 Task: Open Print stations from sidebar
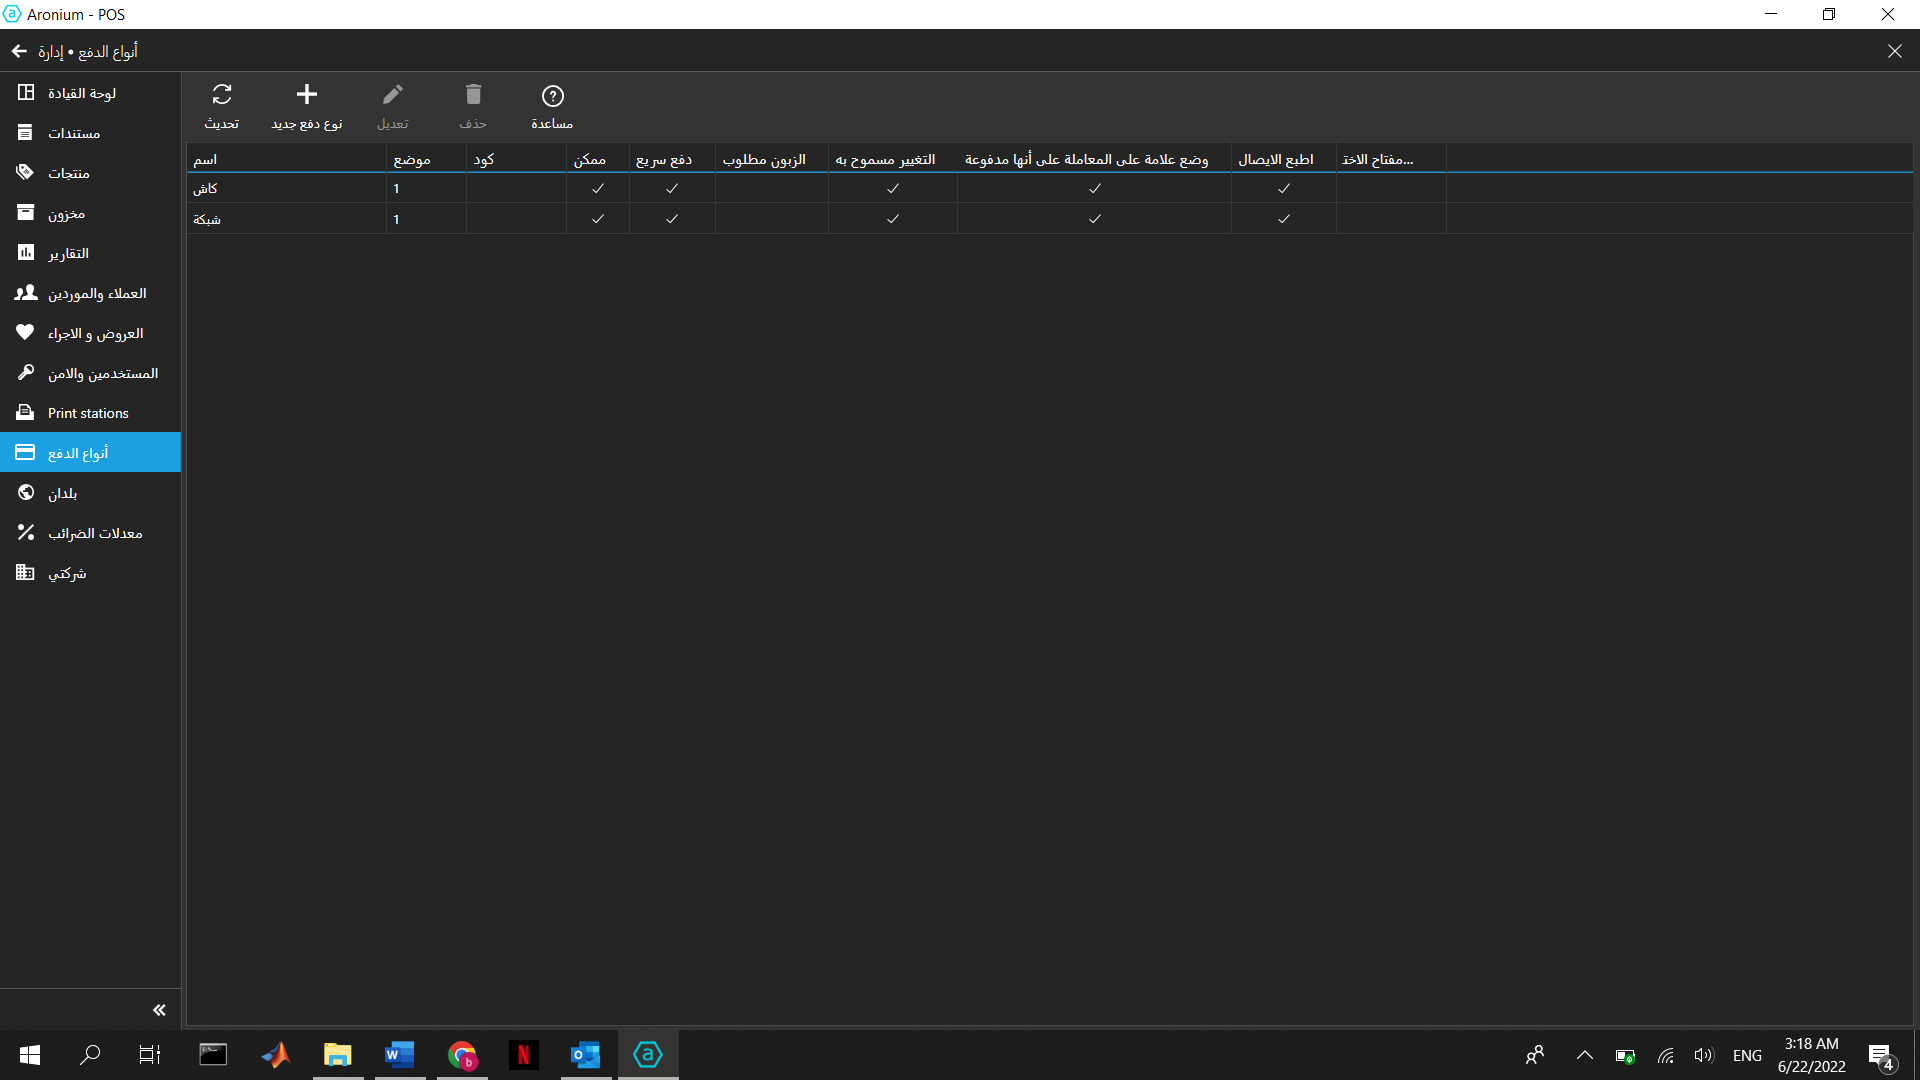tap(88, 413)
